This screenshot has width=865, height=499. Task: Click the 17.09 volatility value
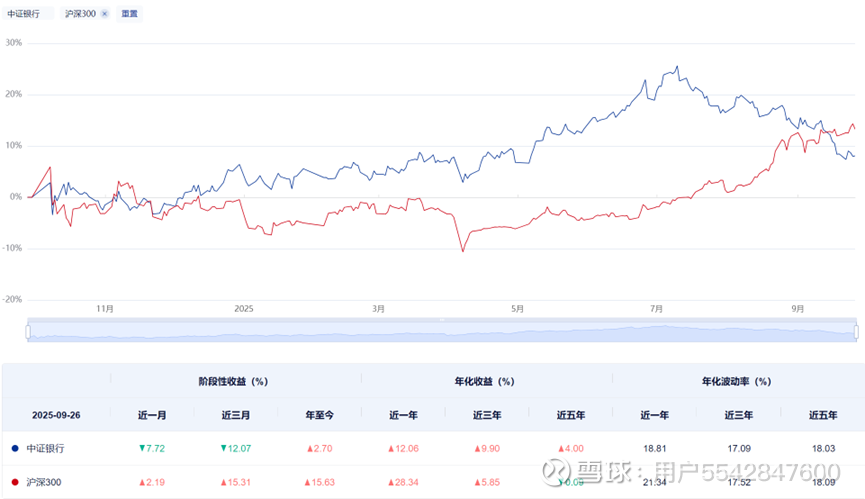pyautogui.click(x=739, y=448)
